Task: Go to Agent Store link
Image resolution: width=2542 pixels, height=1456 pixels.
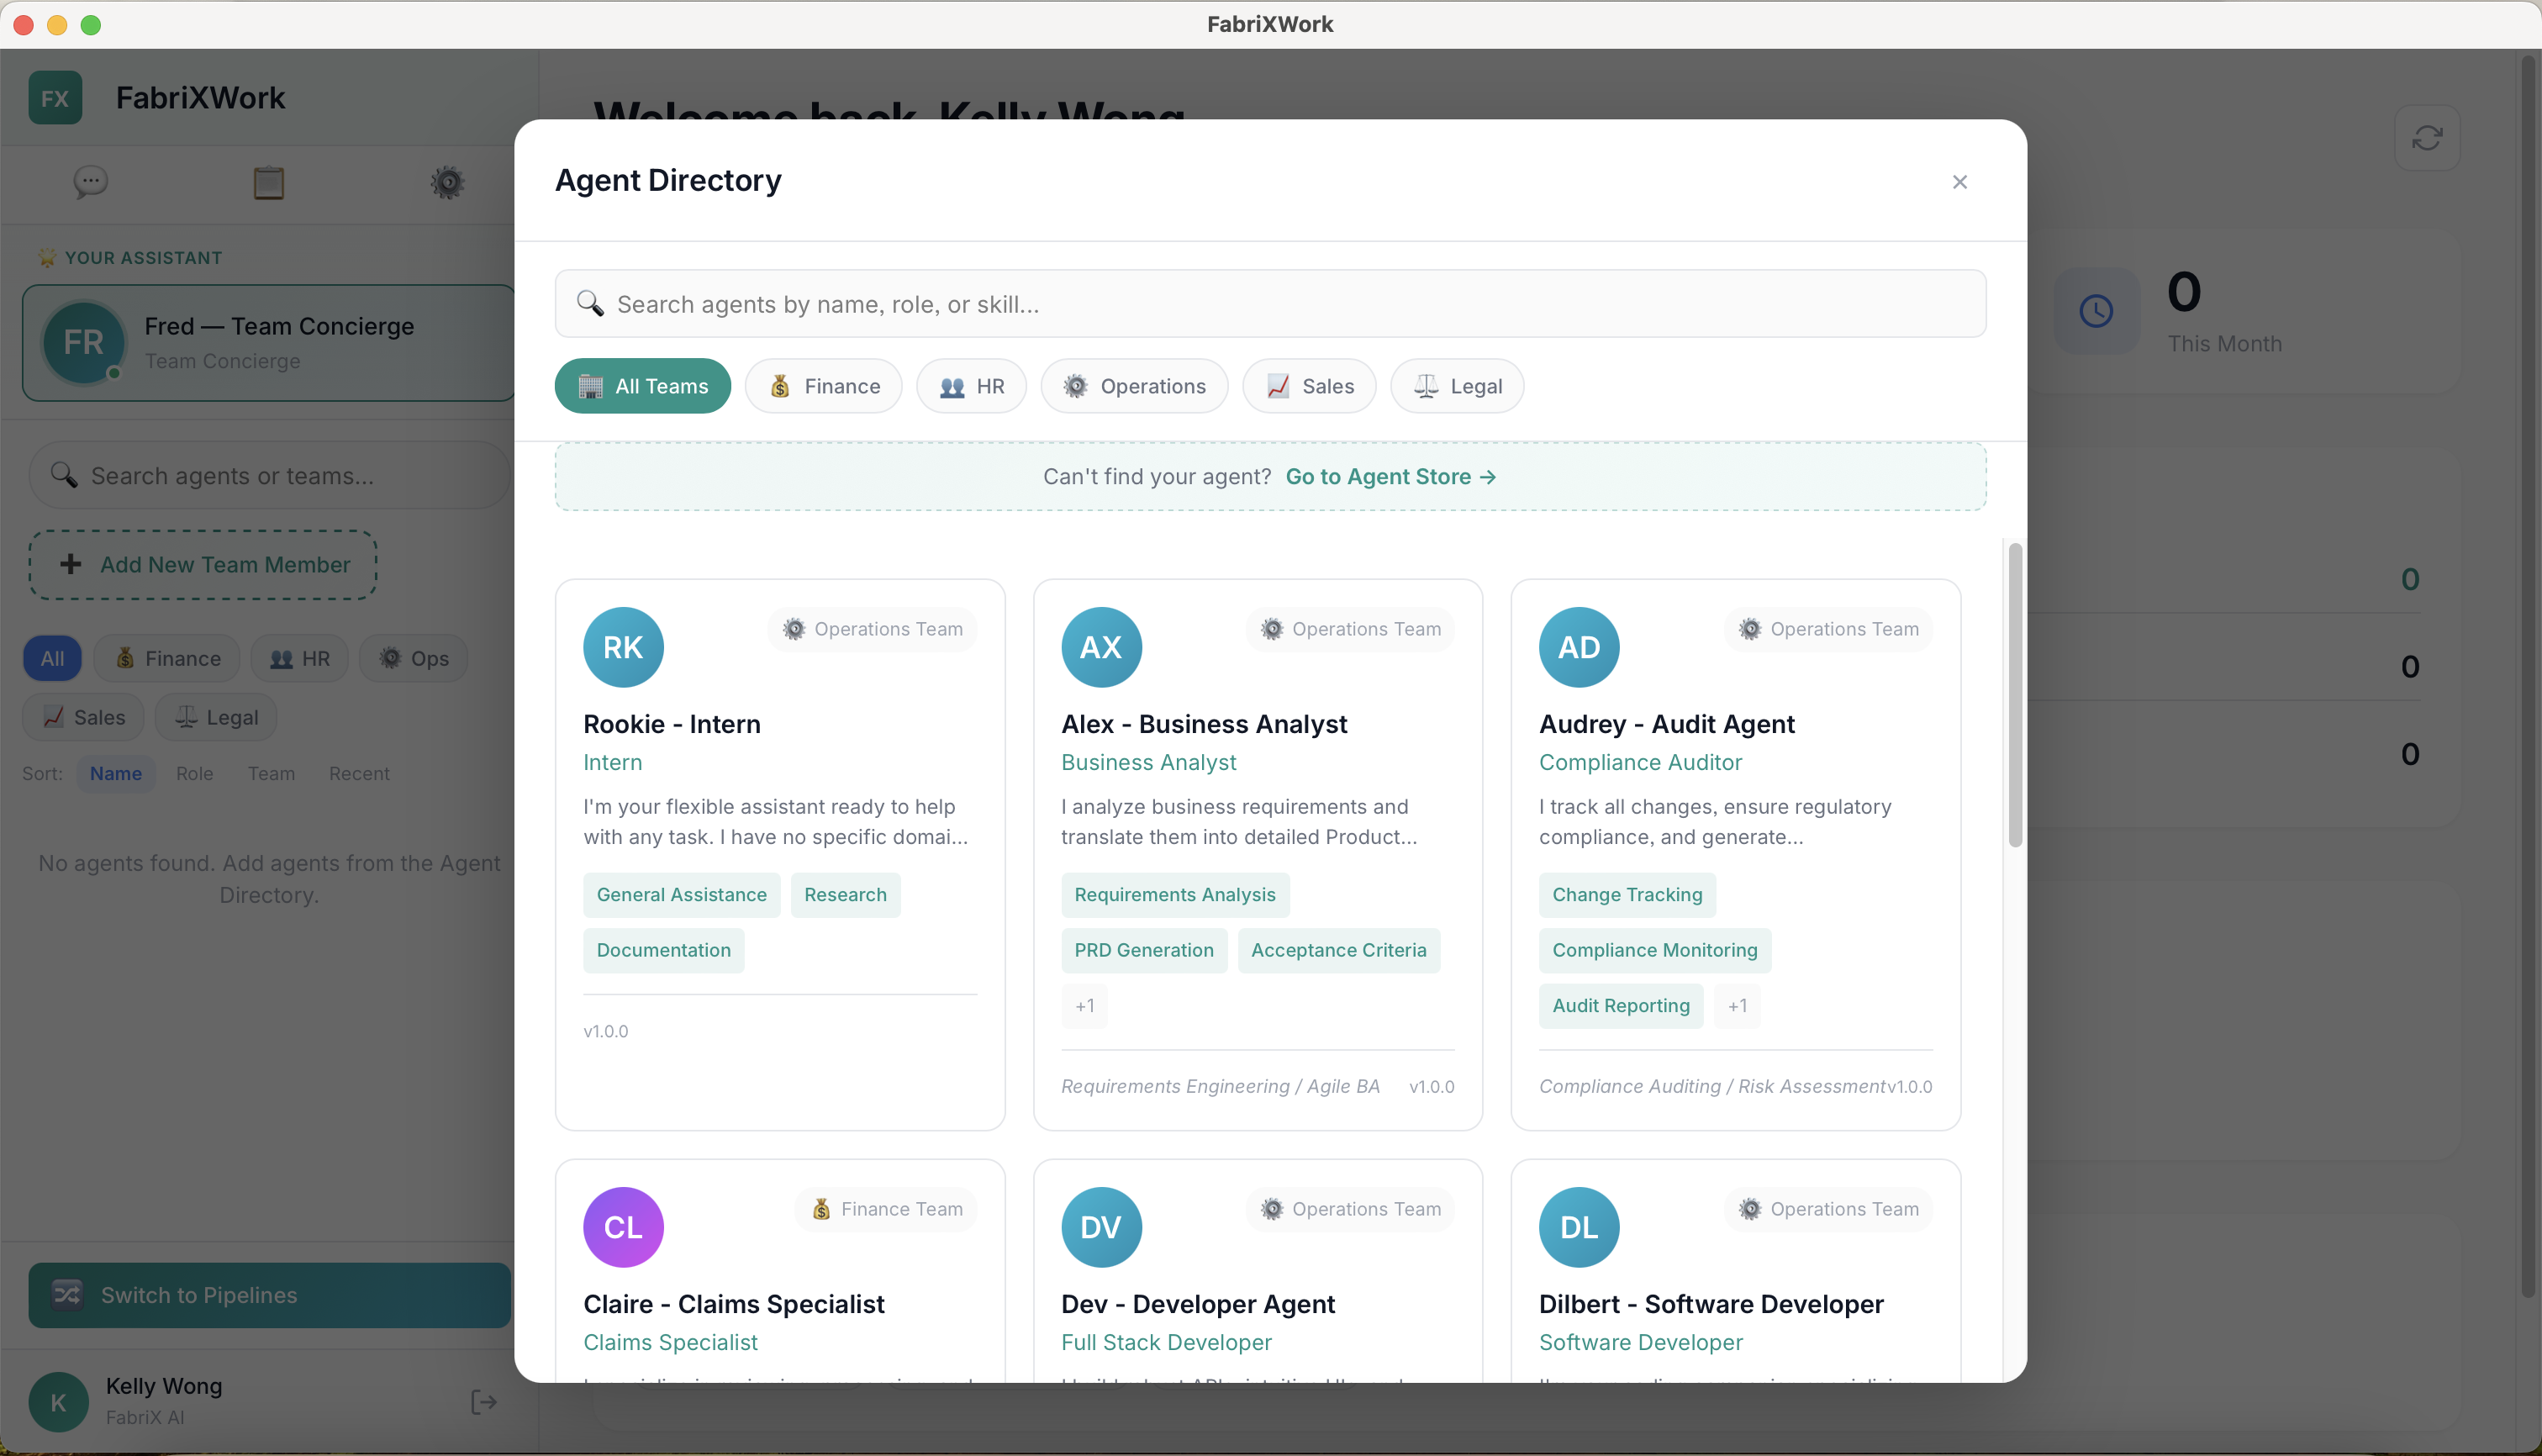Action: pyautogui.click(x=1390, y=477)
